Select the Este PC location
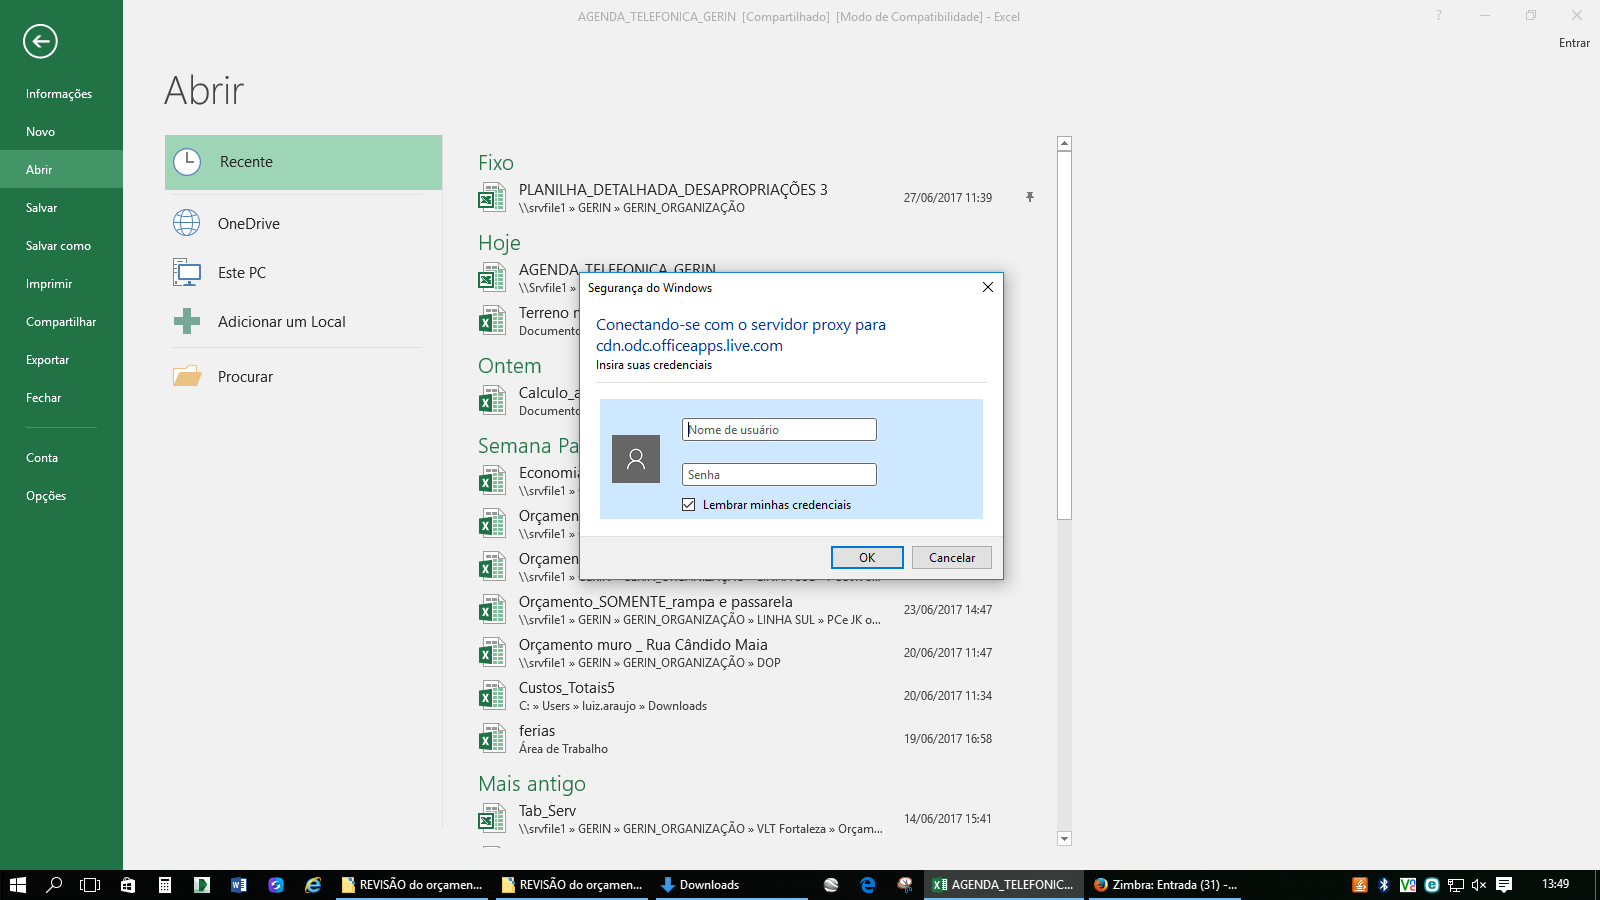 (x=303, y=272)
